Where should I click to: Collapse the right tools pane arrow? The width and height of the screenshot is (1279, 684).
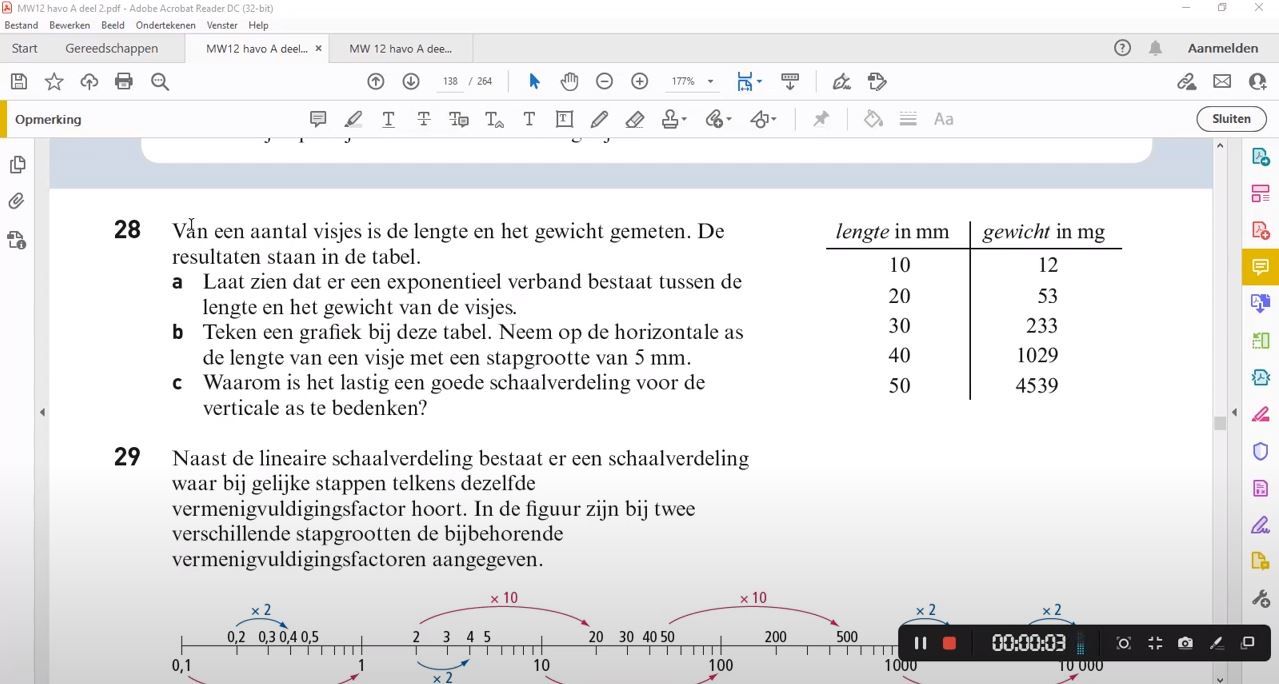1234,412
